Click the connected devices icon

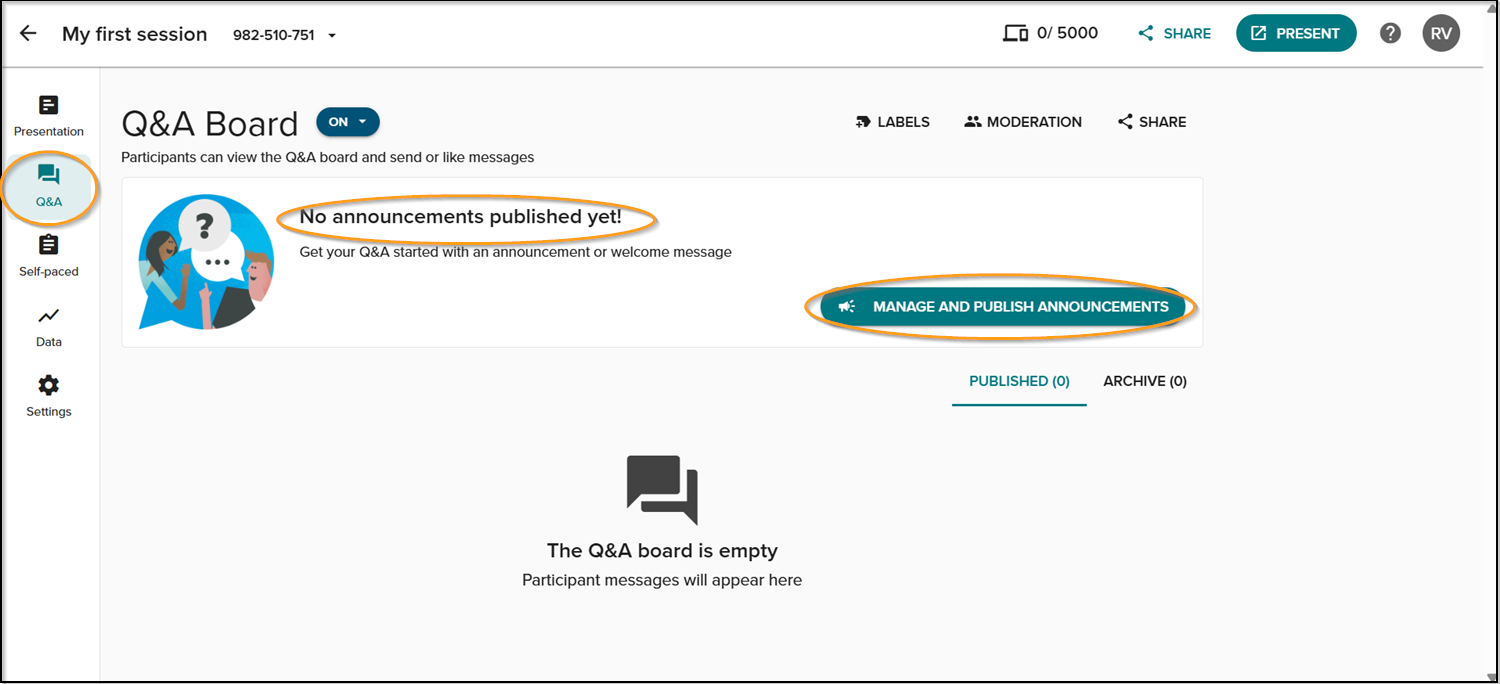tap(1015, 33)
